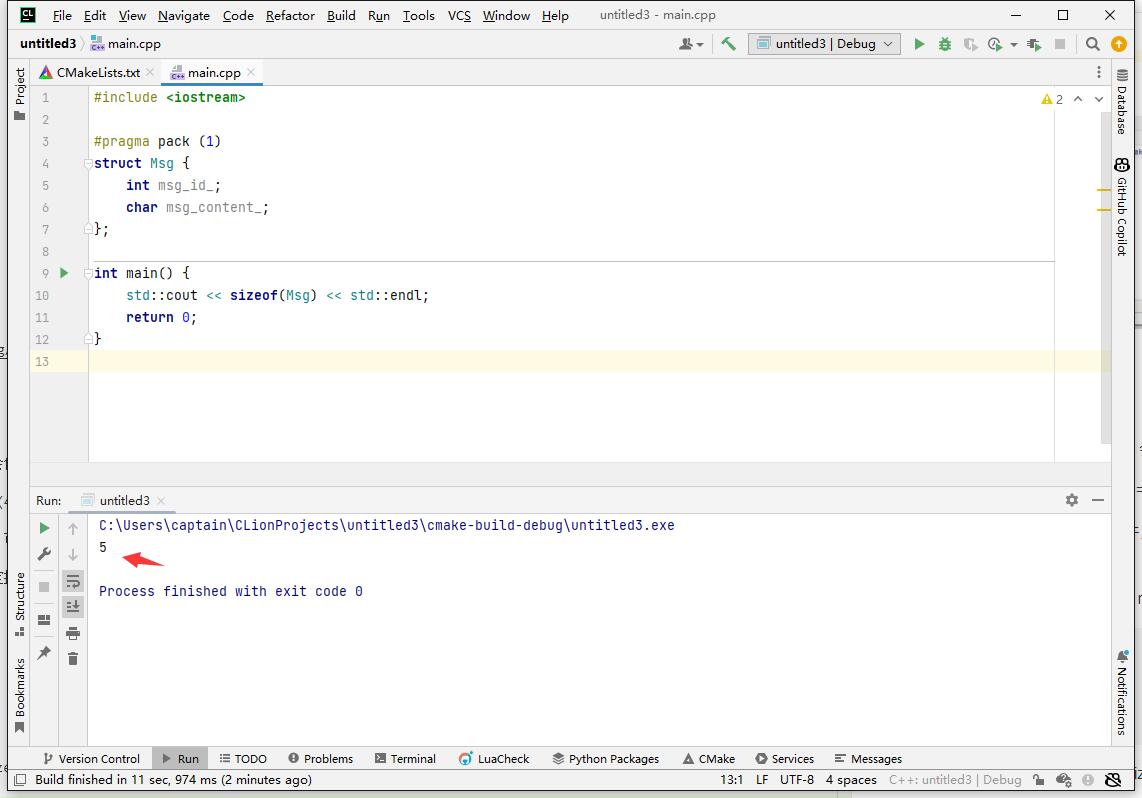Open editor tabs more options menu
1142x798 pixels.
[1098, 72]
